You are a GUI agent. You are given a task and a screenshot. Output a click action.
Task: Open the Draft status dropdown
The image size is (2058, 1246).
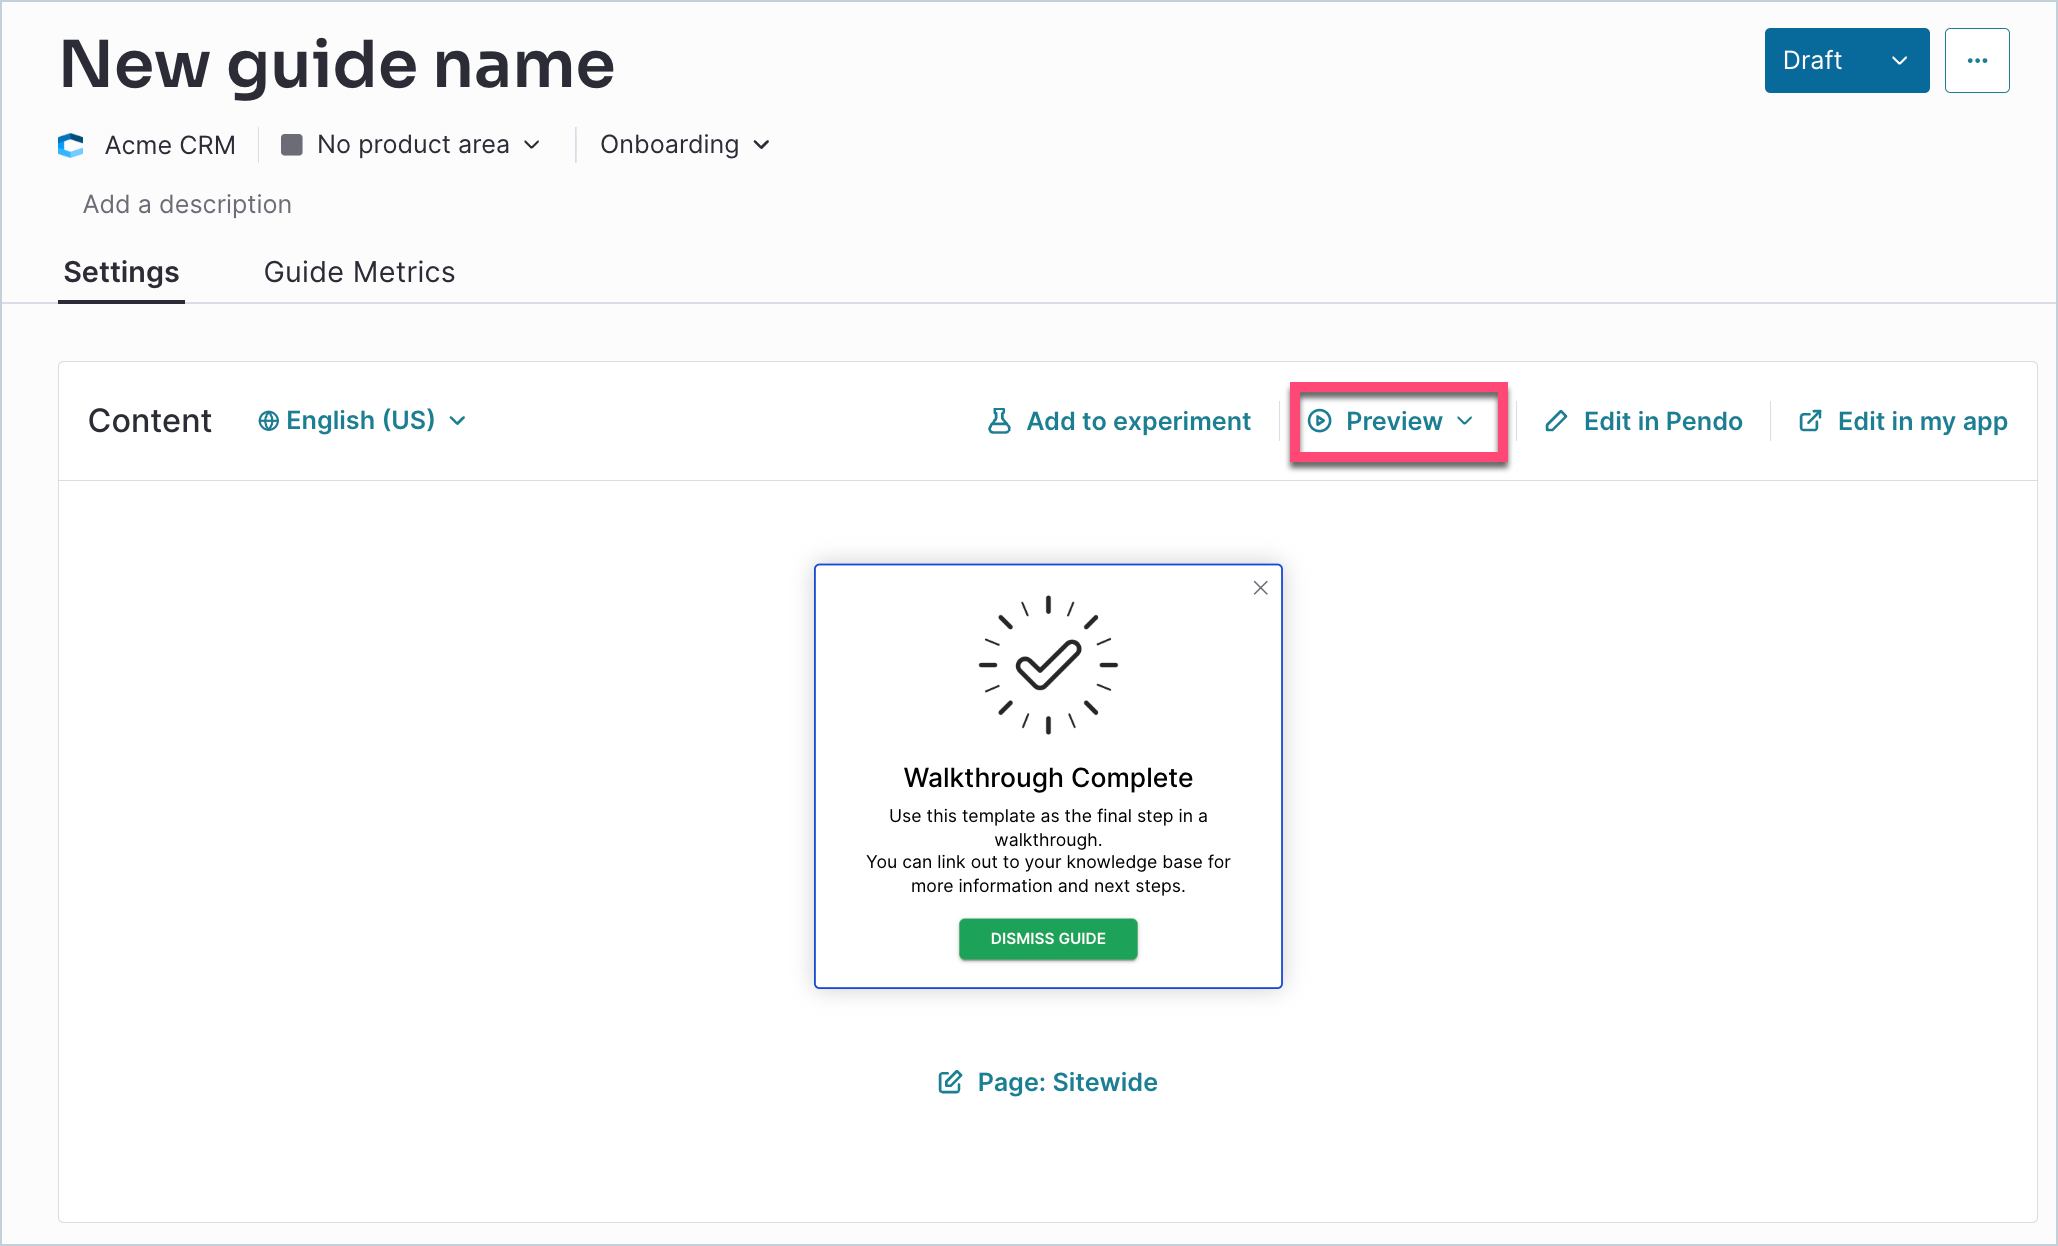(x=1846, y=61)
